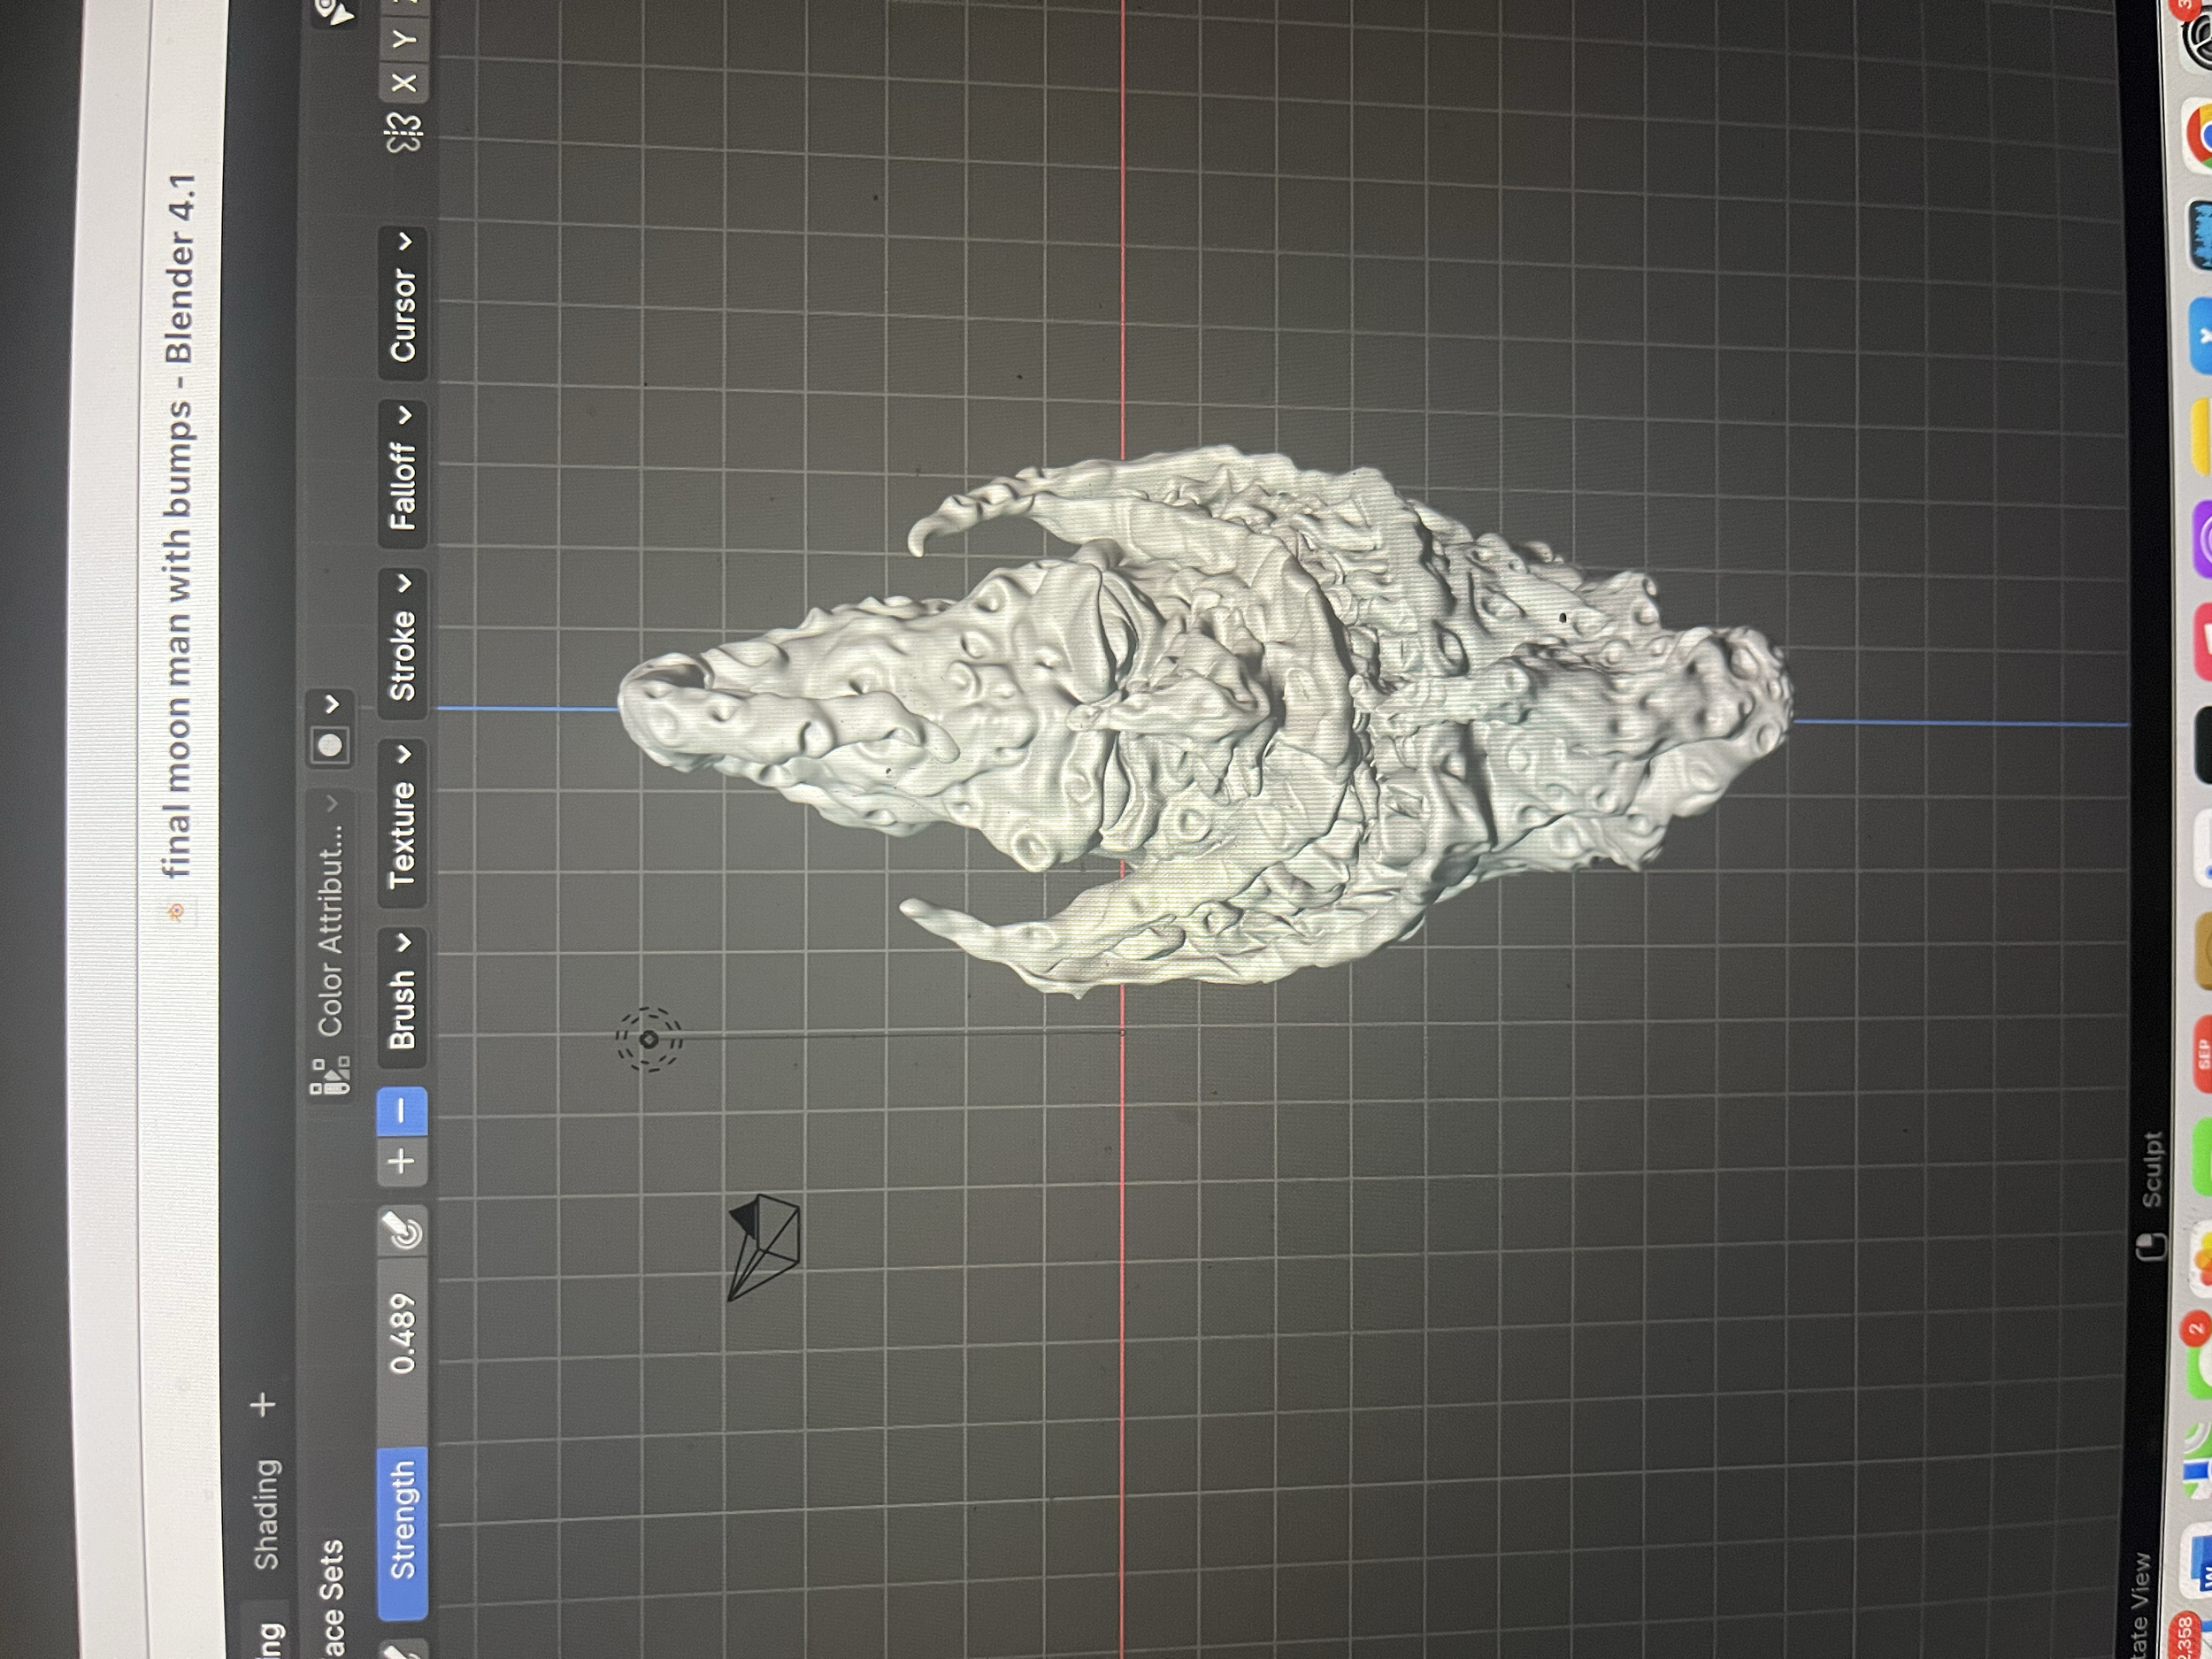Add a new workspace tab
The width and height of the screenshot is (2212, 1659).
coord(264,1404)
